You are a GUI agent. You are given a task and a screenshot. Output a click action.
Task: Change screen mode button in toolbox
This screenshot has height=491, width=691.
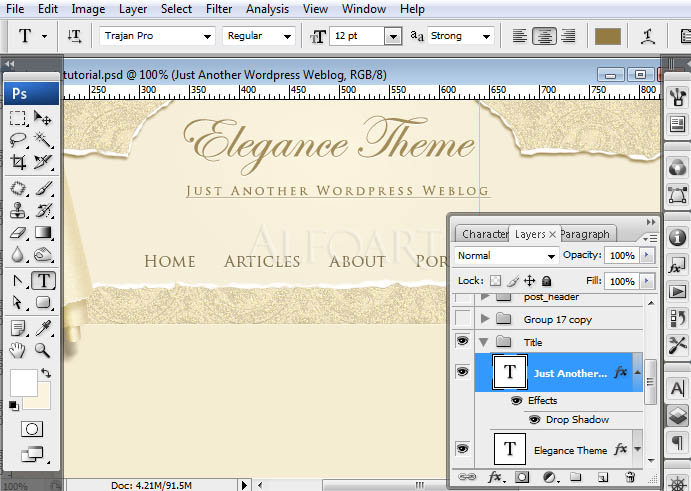(33, 454)
